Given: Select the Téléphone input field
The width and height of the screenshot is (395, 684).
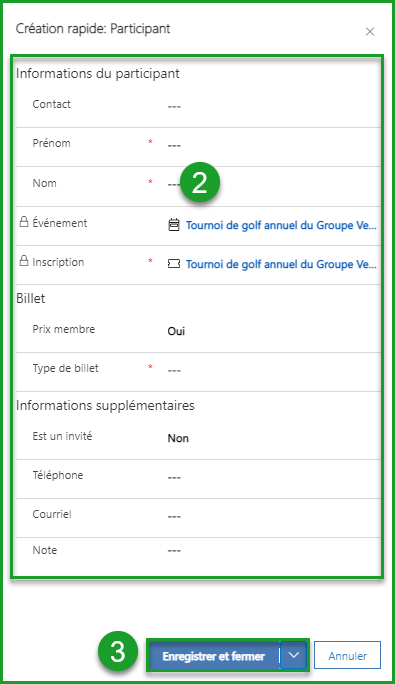Looking at the screenshot, I should click(x=271, y=477).
